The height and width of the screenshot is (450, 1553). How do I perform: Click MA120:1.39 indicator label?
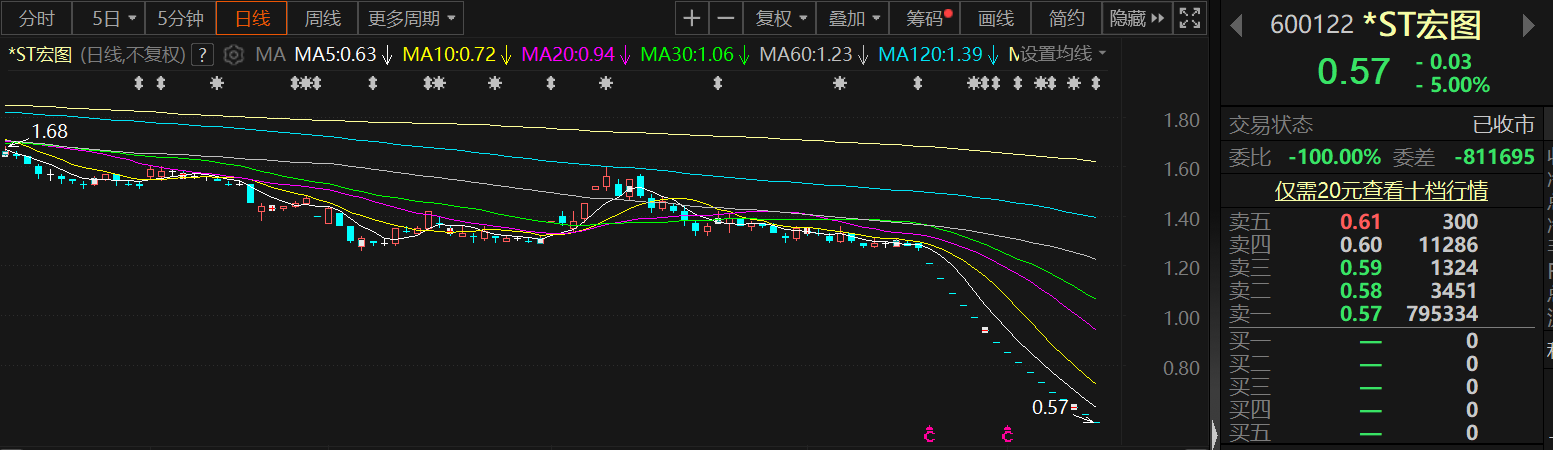click(930, 54)
